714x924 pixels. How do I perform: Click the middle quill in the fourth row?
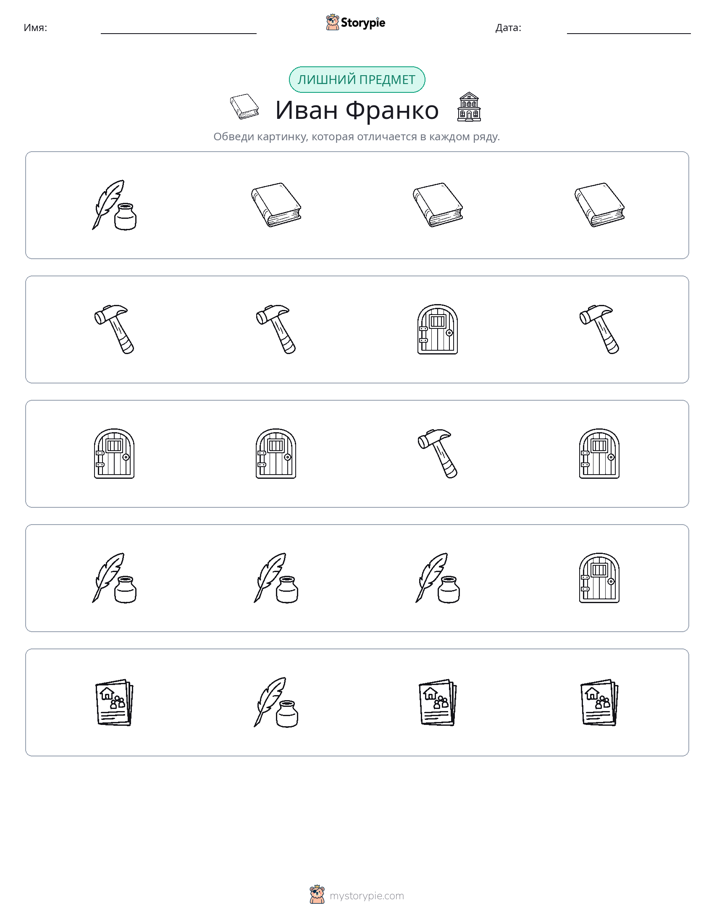276,578
